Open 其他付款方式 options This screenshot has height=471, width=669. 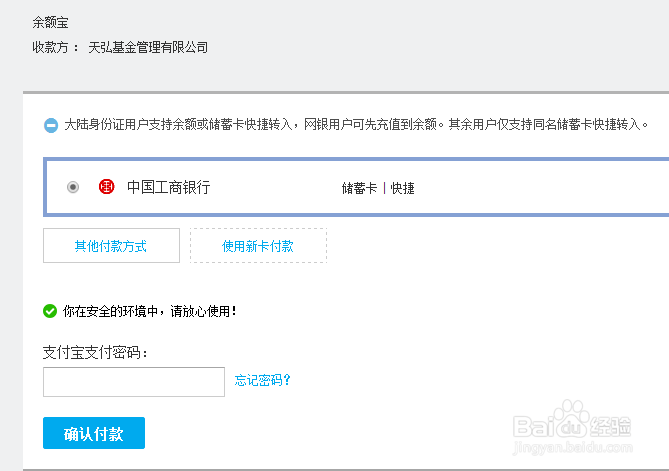111,246
